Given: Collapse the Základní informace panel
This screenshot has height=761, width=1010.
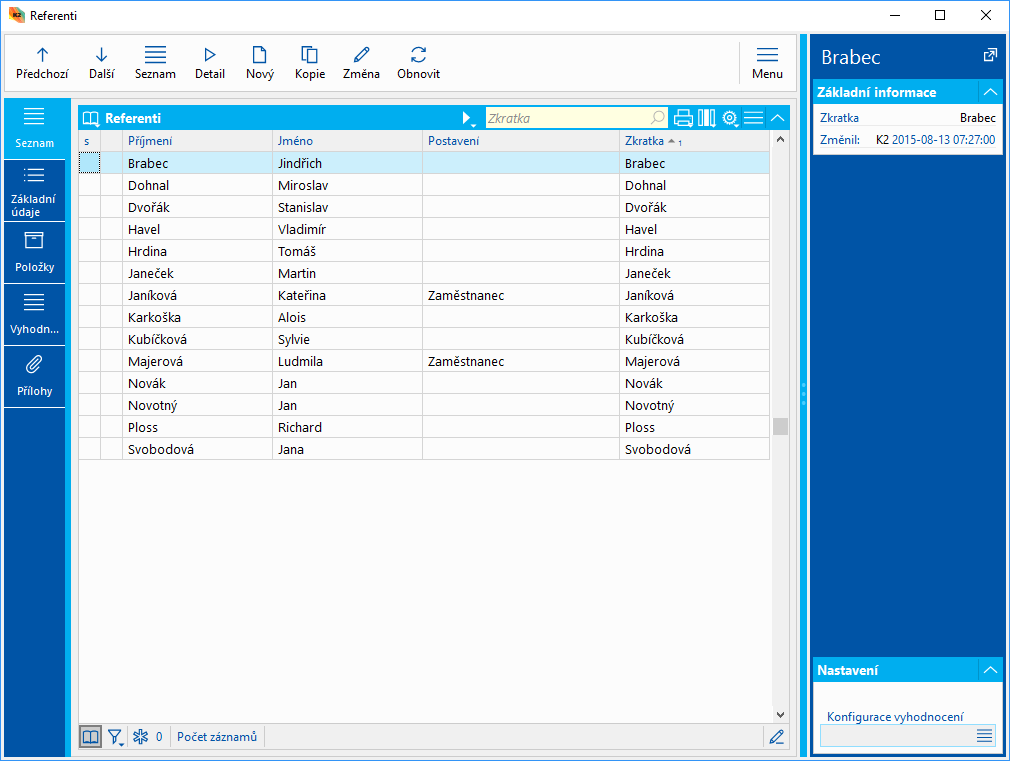Looking at the screenshot, I should point(990,92).
